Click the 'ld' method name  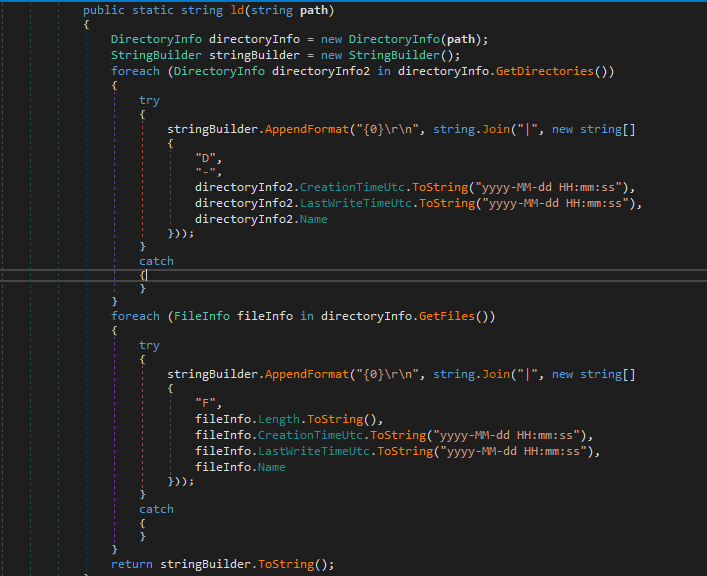click(x=237, y=10)
